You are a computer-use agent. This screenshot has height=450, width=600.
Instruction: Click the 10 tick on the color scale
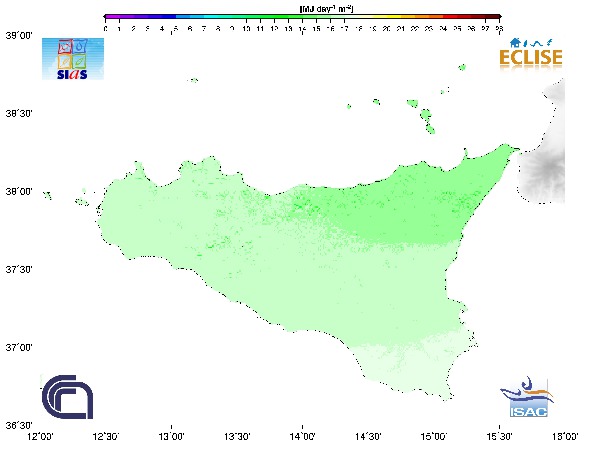246,29
